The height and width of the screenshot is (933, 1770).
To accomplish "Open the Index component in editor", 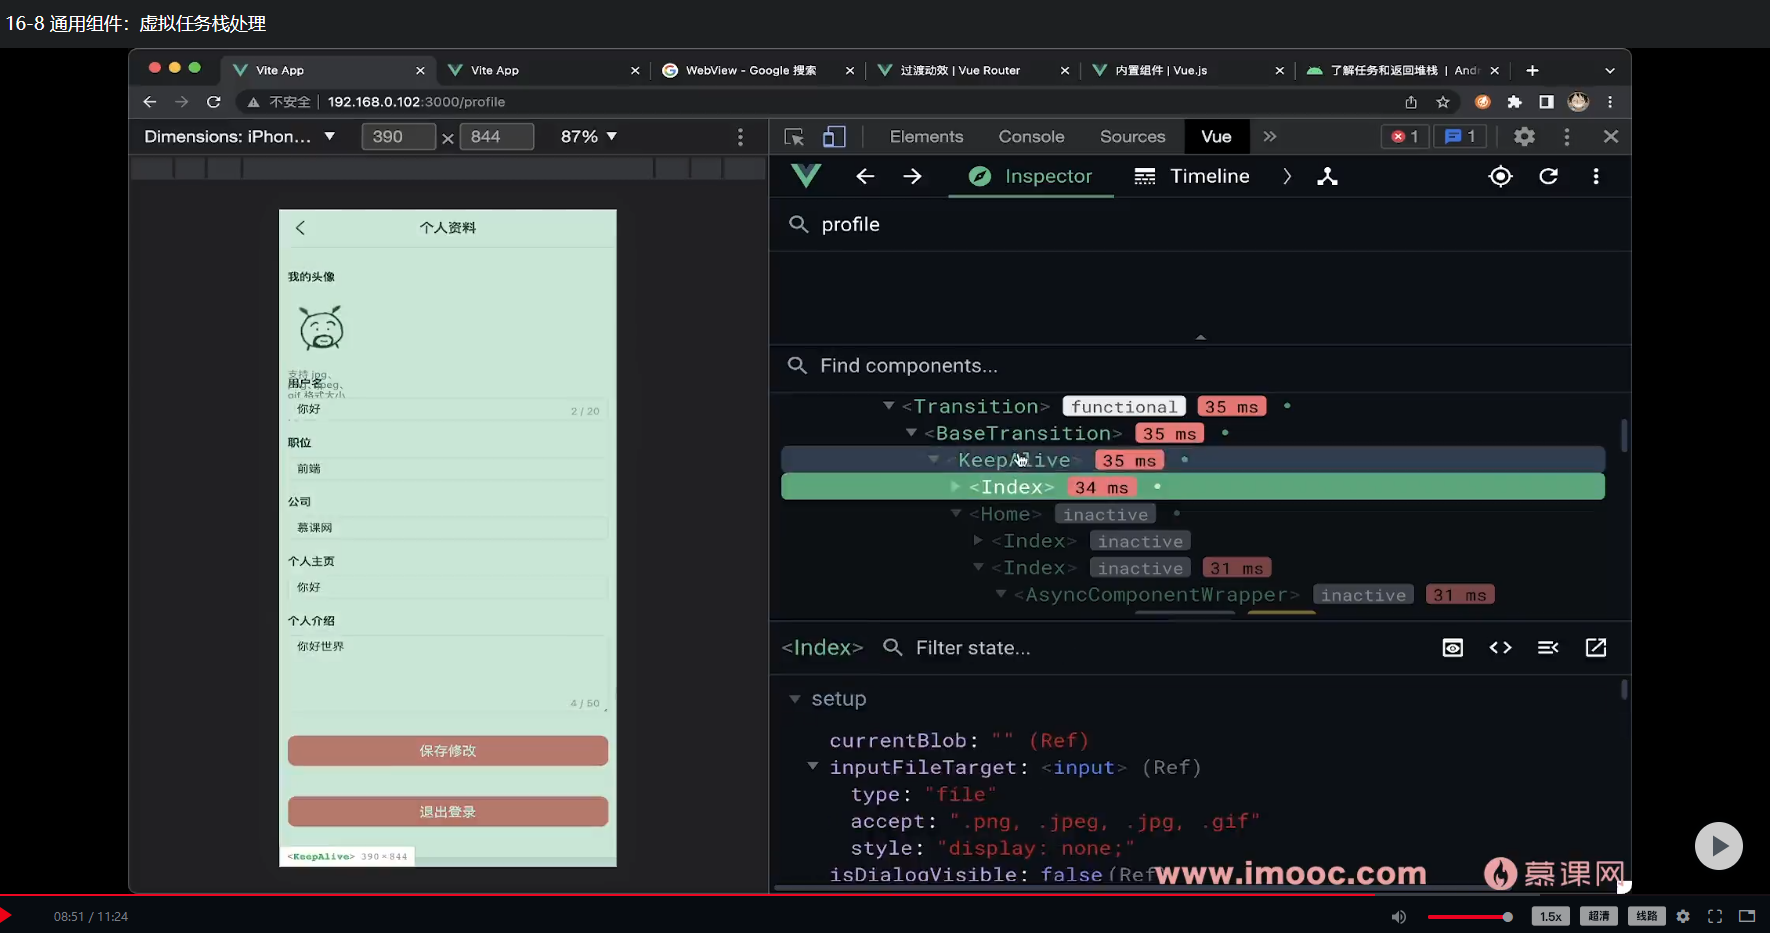I will (x=1596, y=648).
